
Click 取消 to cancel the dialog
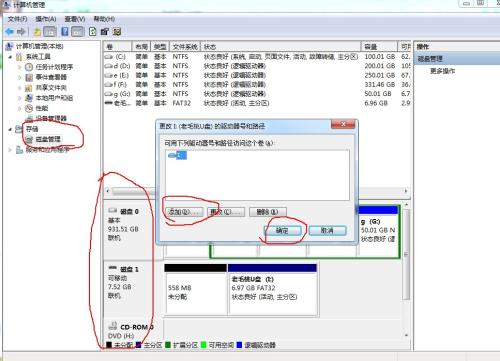327,230
